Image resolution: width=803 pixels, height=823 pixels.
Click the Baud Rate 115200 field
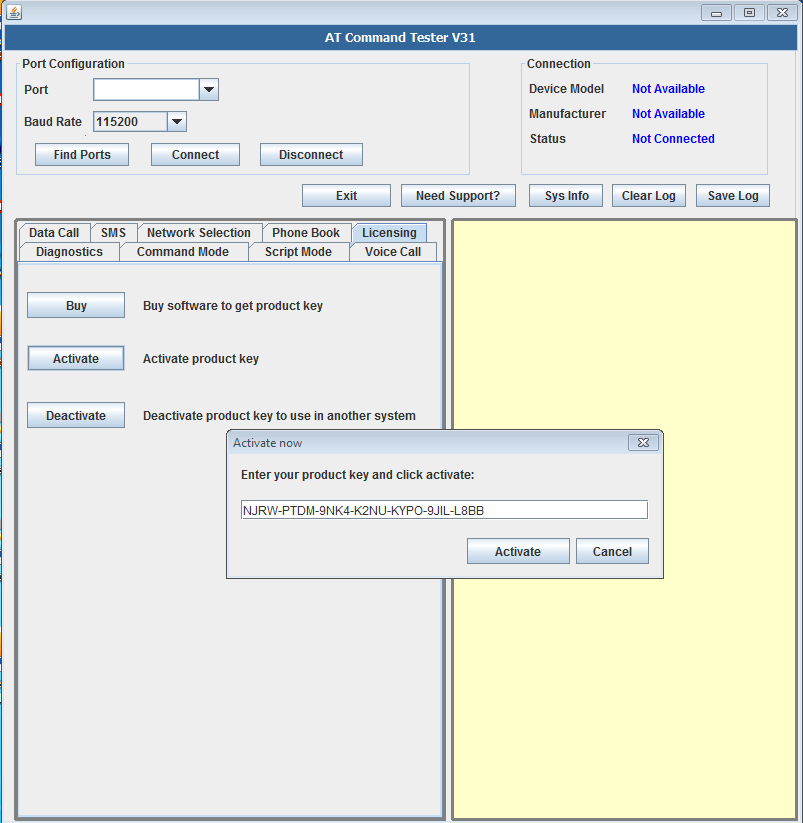(x=131, y=122)
